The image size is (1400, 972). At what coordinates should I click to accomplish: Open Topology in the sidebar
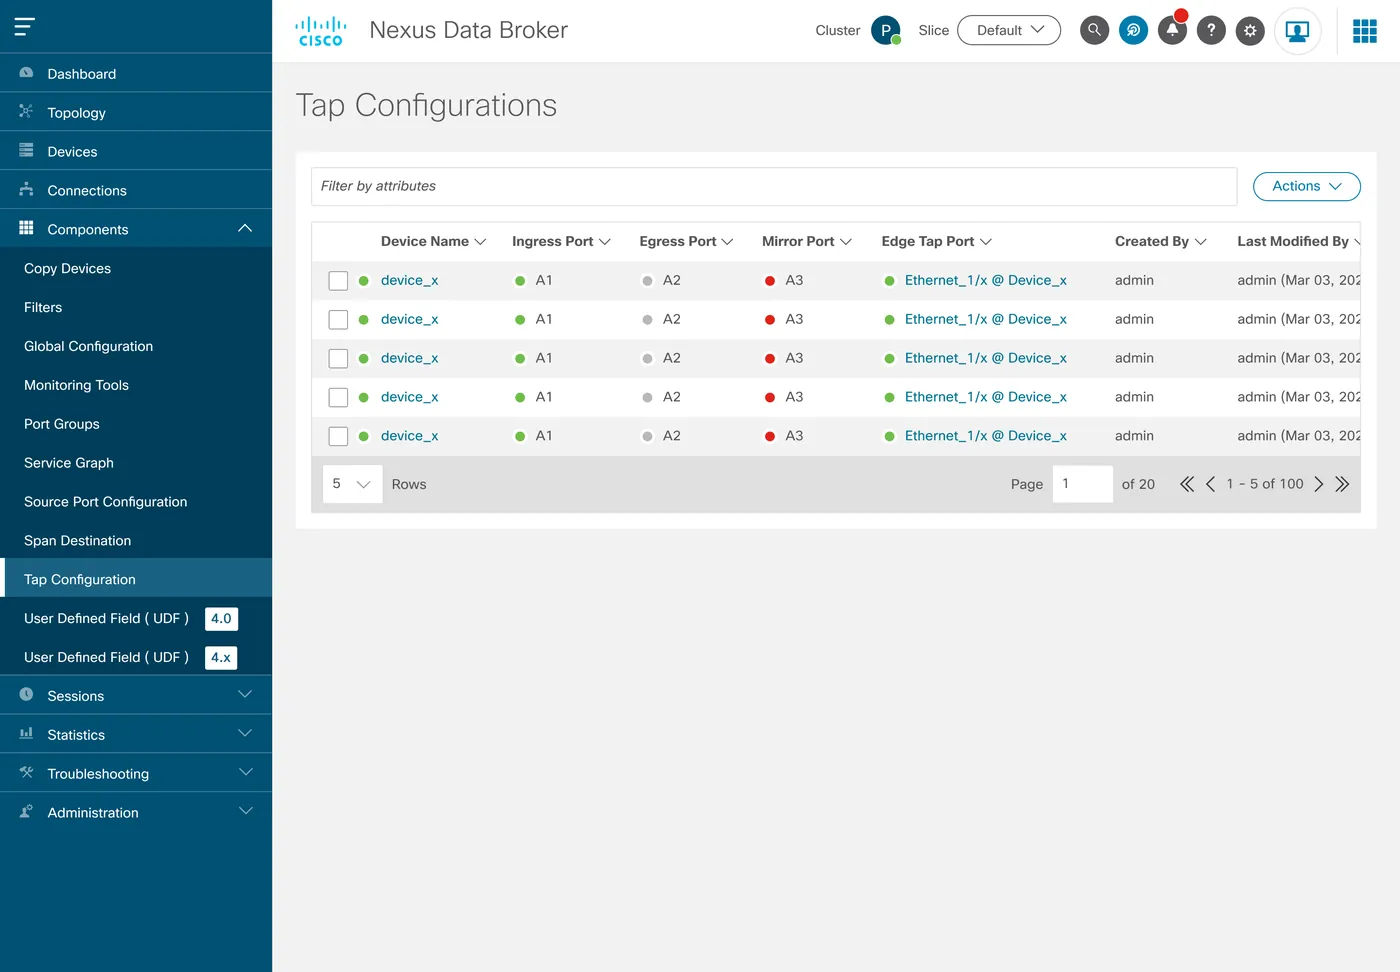pos(136,112)
